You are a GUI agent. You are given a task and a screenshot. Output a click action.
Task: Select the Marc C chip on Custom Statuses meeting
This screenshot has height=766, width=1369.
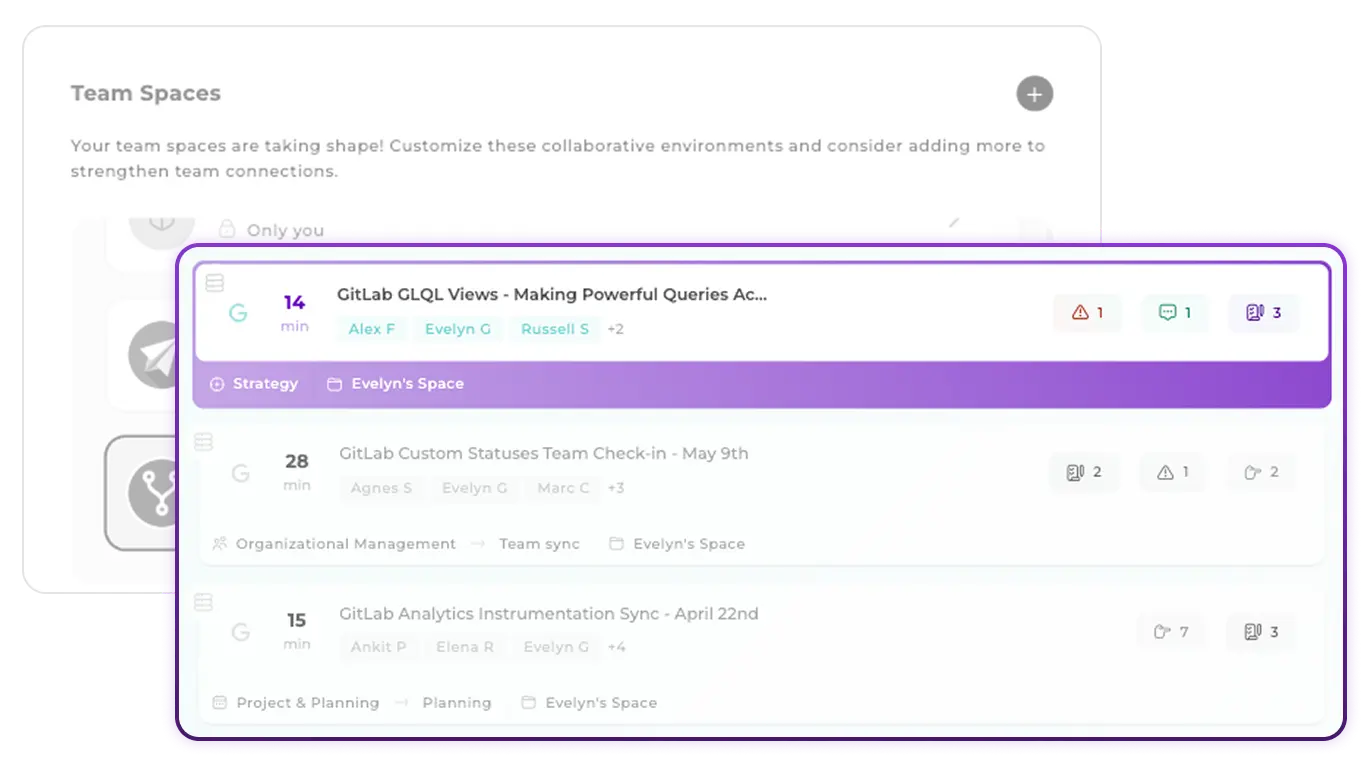pos(563,488)
